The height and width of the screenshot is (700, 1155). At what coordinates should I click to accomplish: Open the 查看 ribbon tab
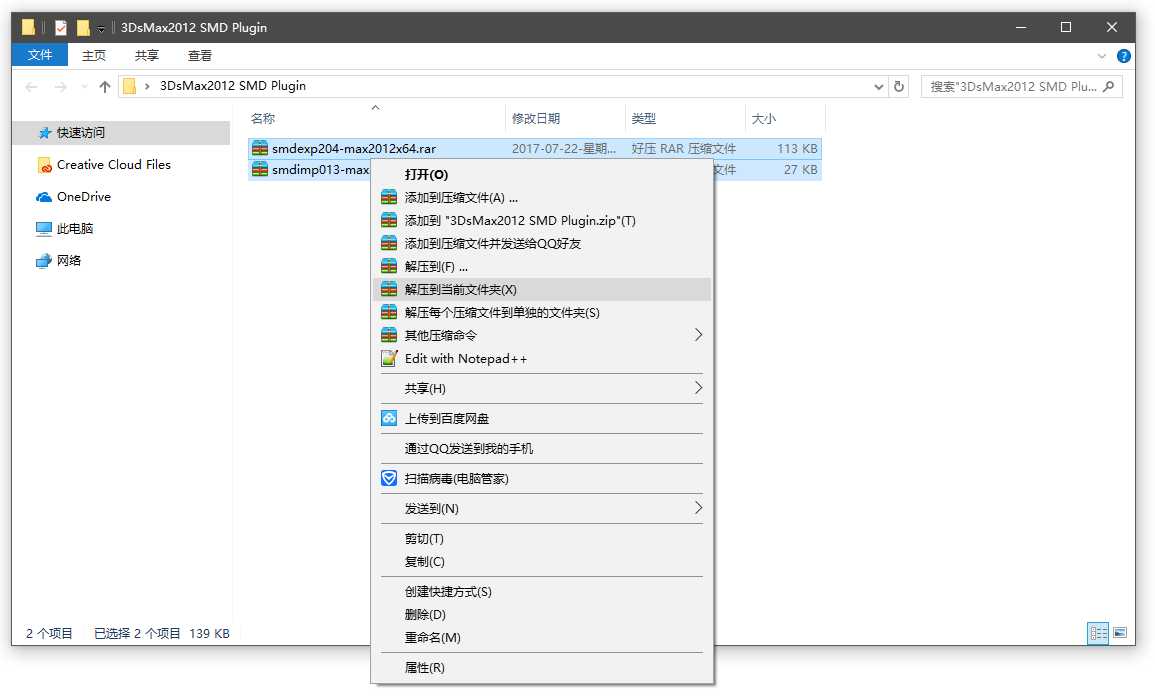(x=200, y=55)
